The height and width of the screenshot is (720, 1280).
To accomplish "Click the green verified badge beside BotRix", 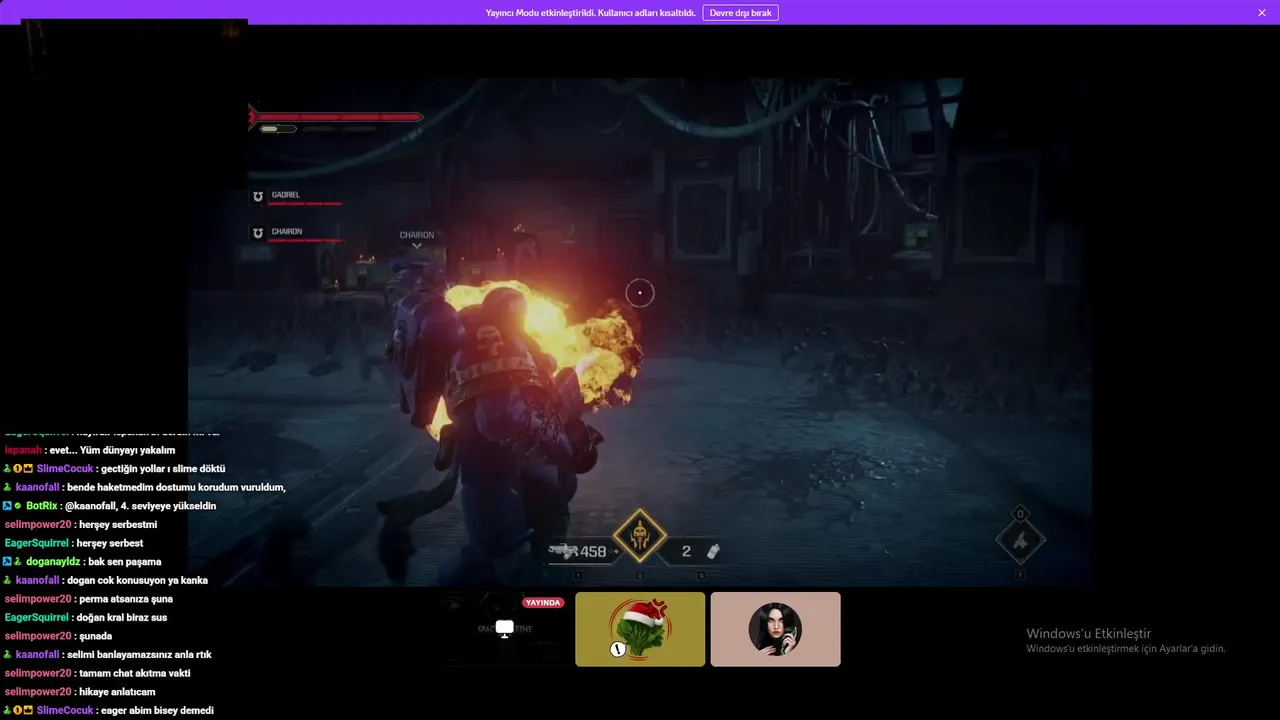I will pyautogui.click(x=18, y=506).
